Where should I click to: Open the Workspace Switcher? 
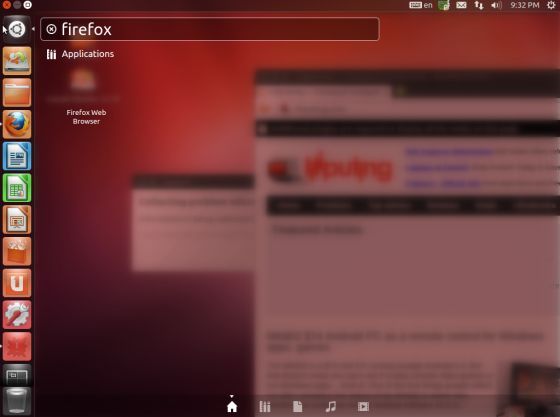click(x=17, y=375)
